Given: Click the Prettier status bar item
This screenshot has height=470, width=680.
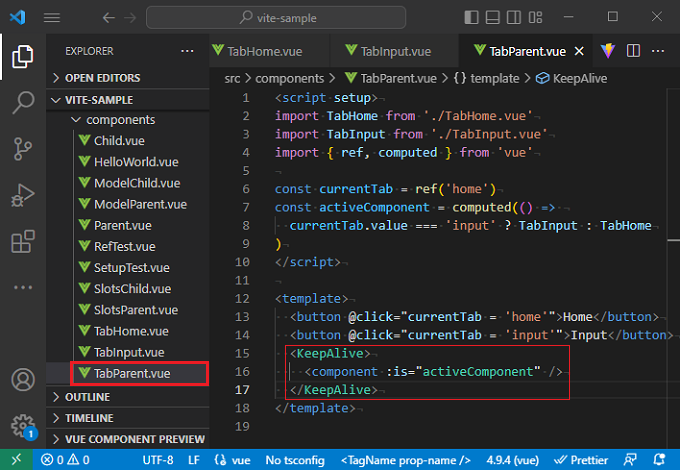Looking at the screenshot, I should tap(581, 460).
